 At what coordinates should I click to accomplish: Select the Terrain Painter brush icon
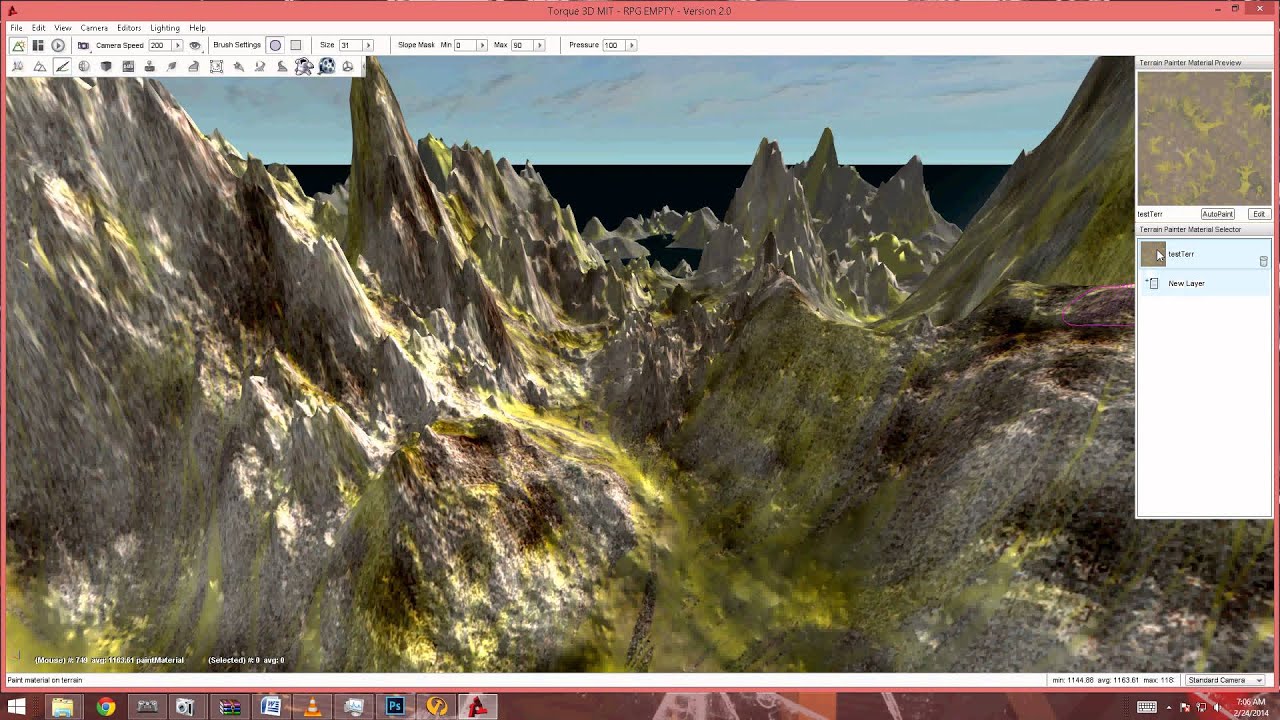(x=62, y=66)
